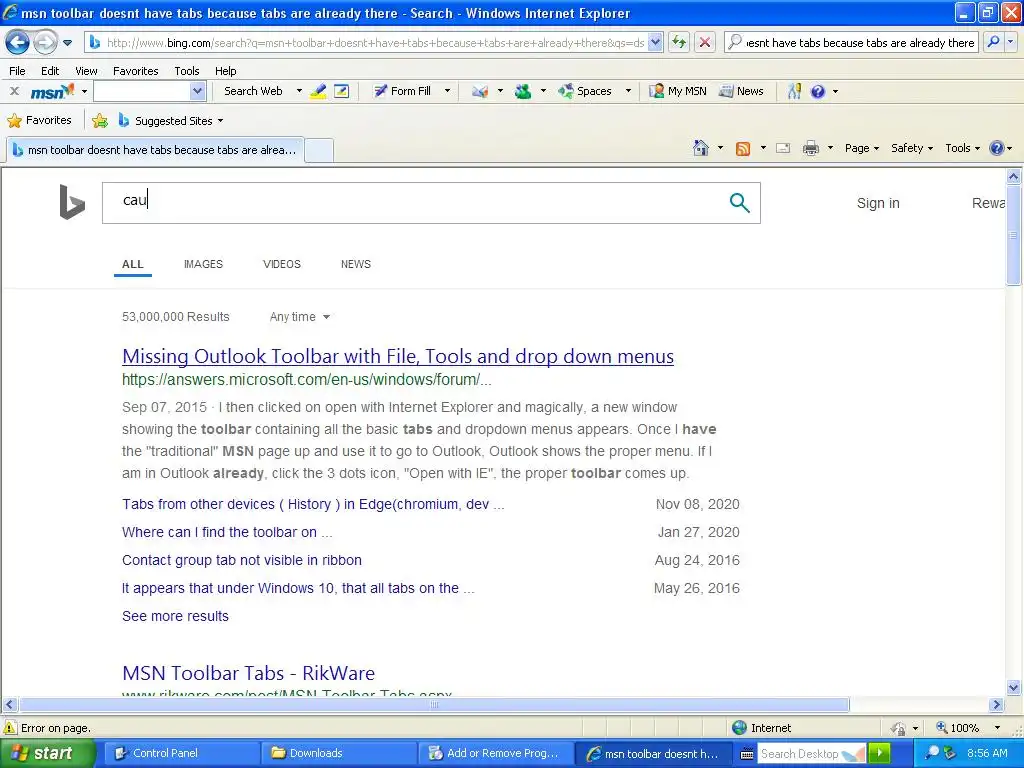Open the MSN Toolbar Tabs - RikWare result
This screenshot has height=768, width=1024.
(248, 673)
